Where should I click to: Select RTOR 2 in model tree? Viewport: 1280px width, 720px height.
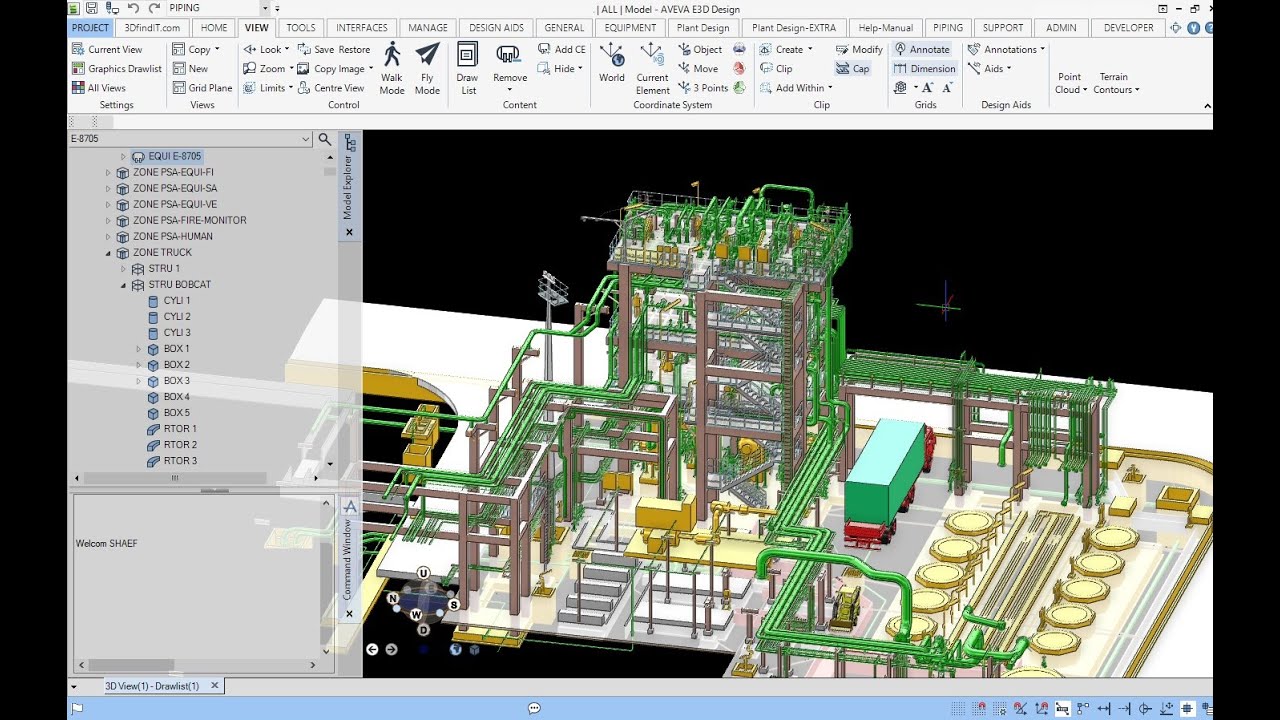pos(180,445)
